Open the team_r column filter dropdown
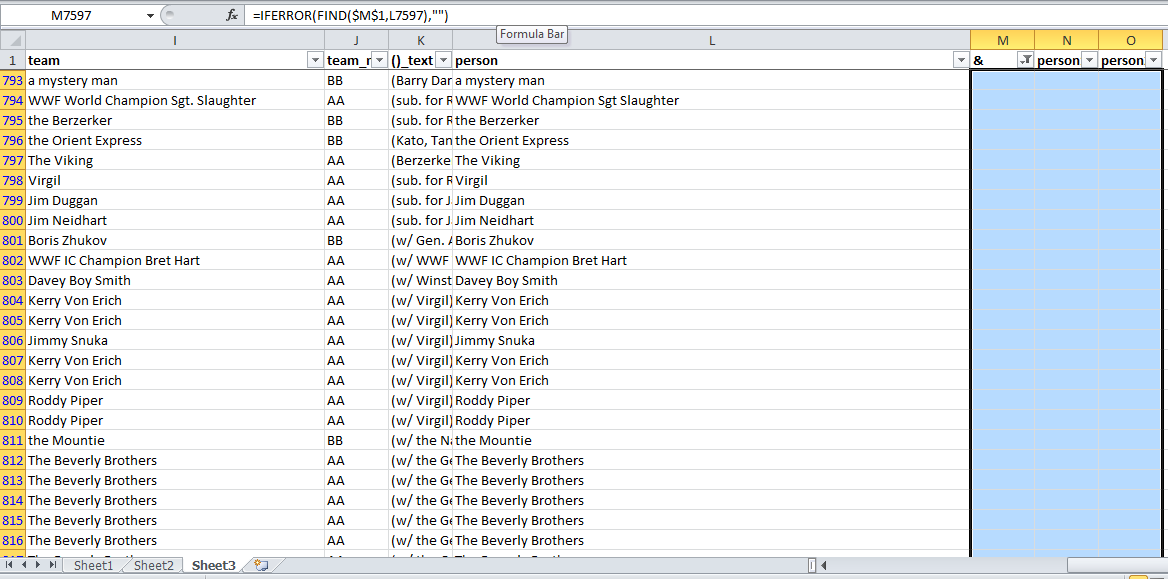 point(378,60)
